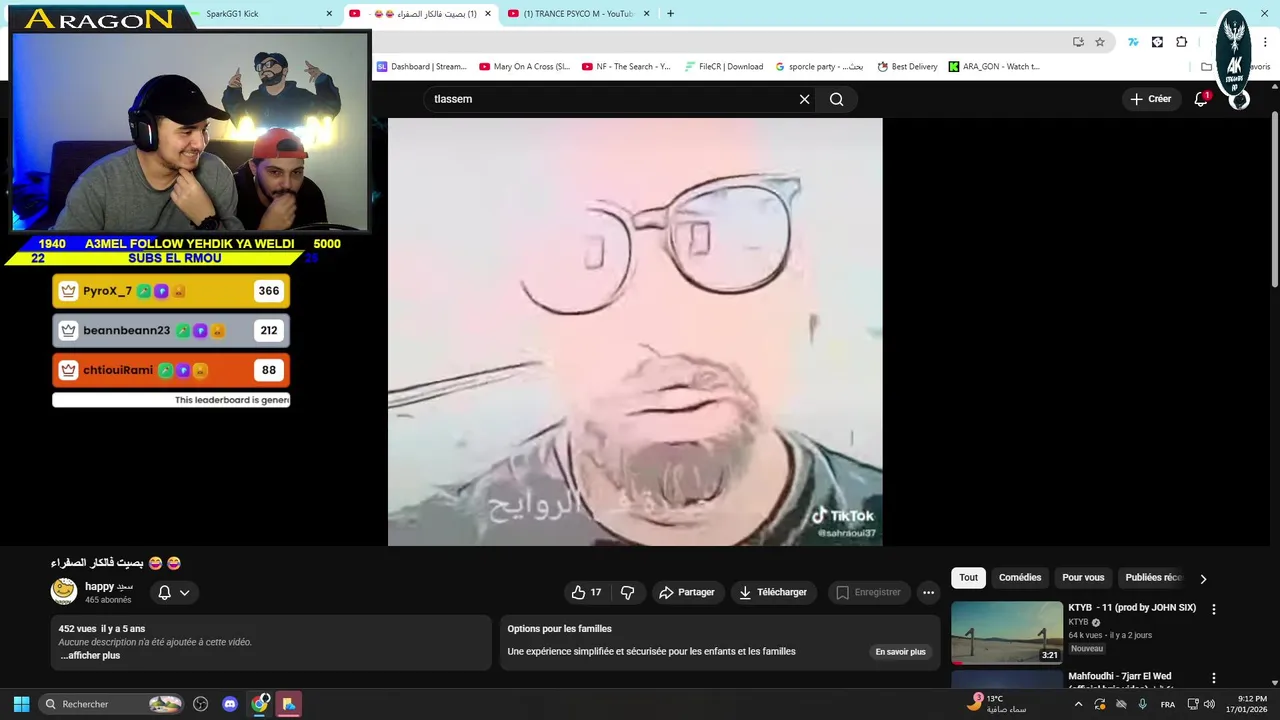Image resolution: width=1280 pixels, height=720 pixels.
Task: Bookmark this page with star icon
Action: point(1100,42)
